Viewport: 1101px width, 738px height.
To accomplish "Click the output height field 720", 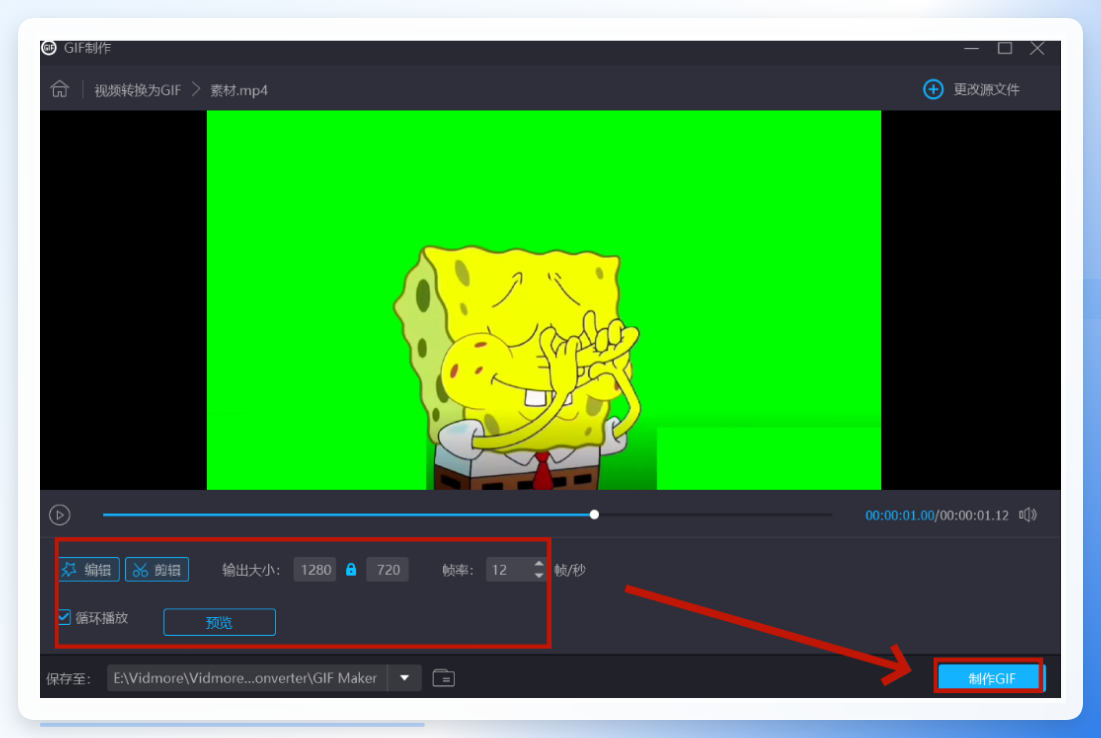I will click(388, 569).
